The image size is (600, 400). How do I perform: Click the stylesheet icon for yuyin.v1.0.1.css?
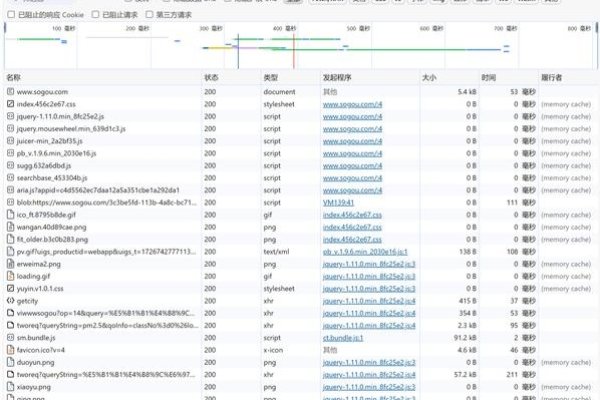tap(10, 288)
